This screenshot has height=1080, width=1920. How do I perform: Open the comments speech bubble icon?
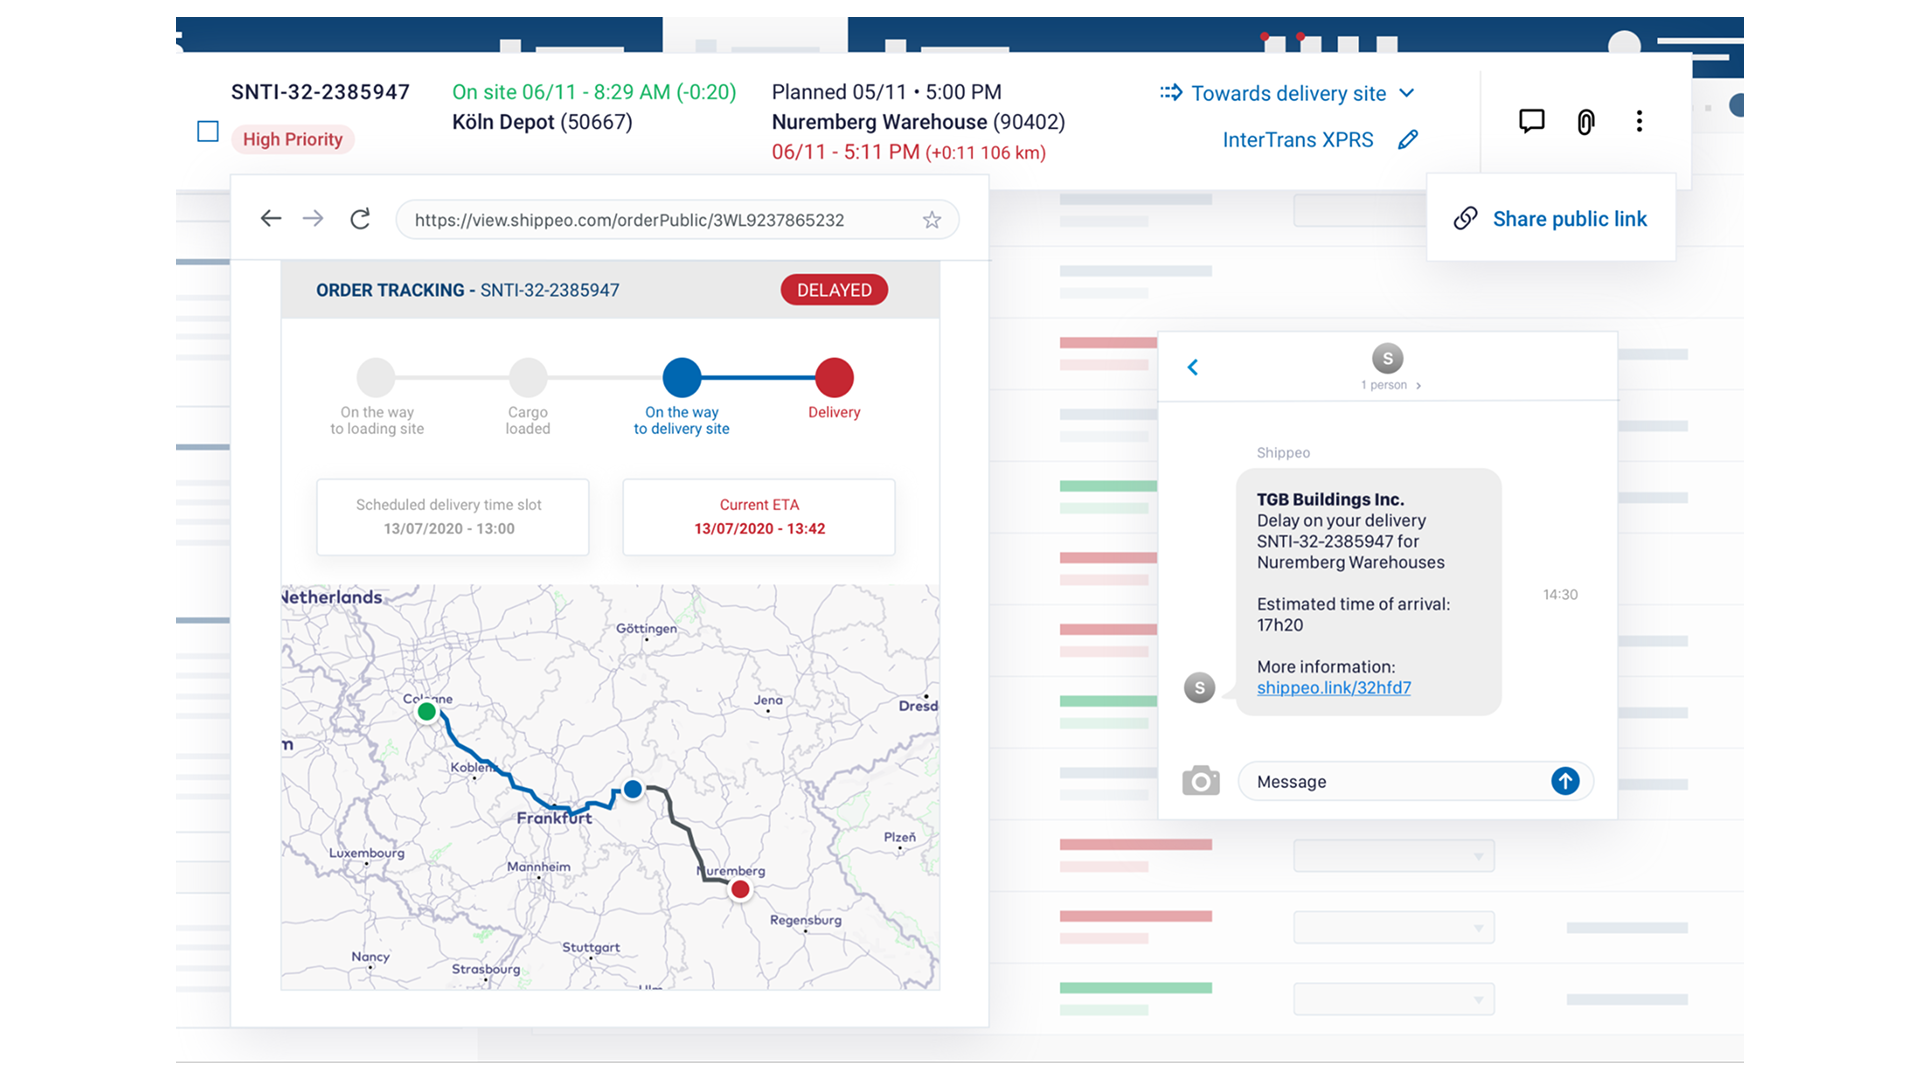1531,121
